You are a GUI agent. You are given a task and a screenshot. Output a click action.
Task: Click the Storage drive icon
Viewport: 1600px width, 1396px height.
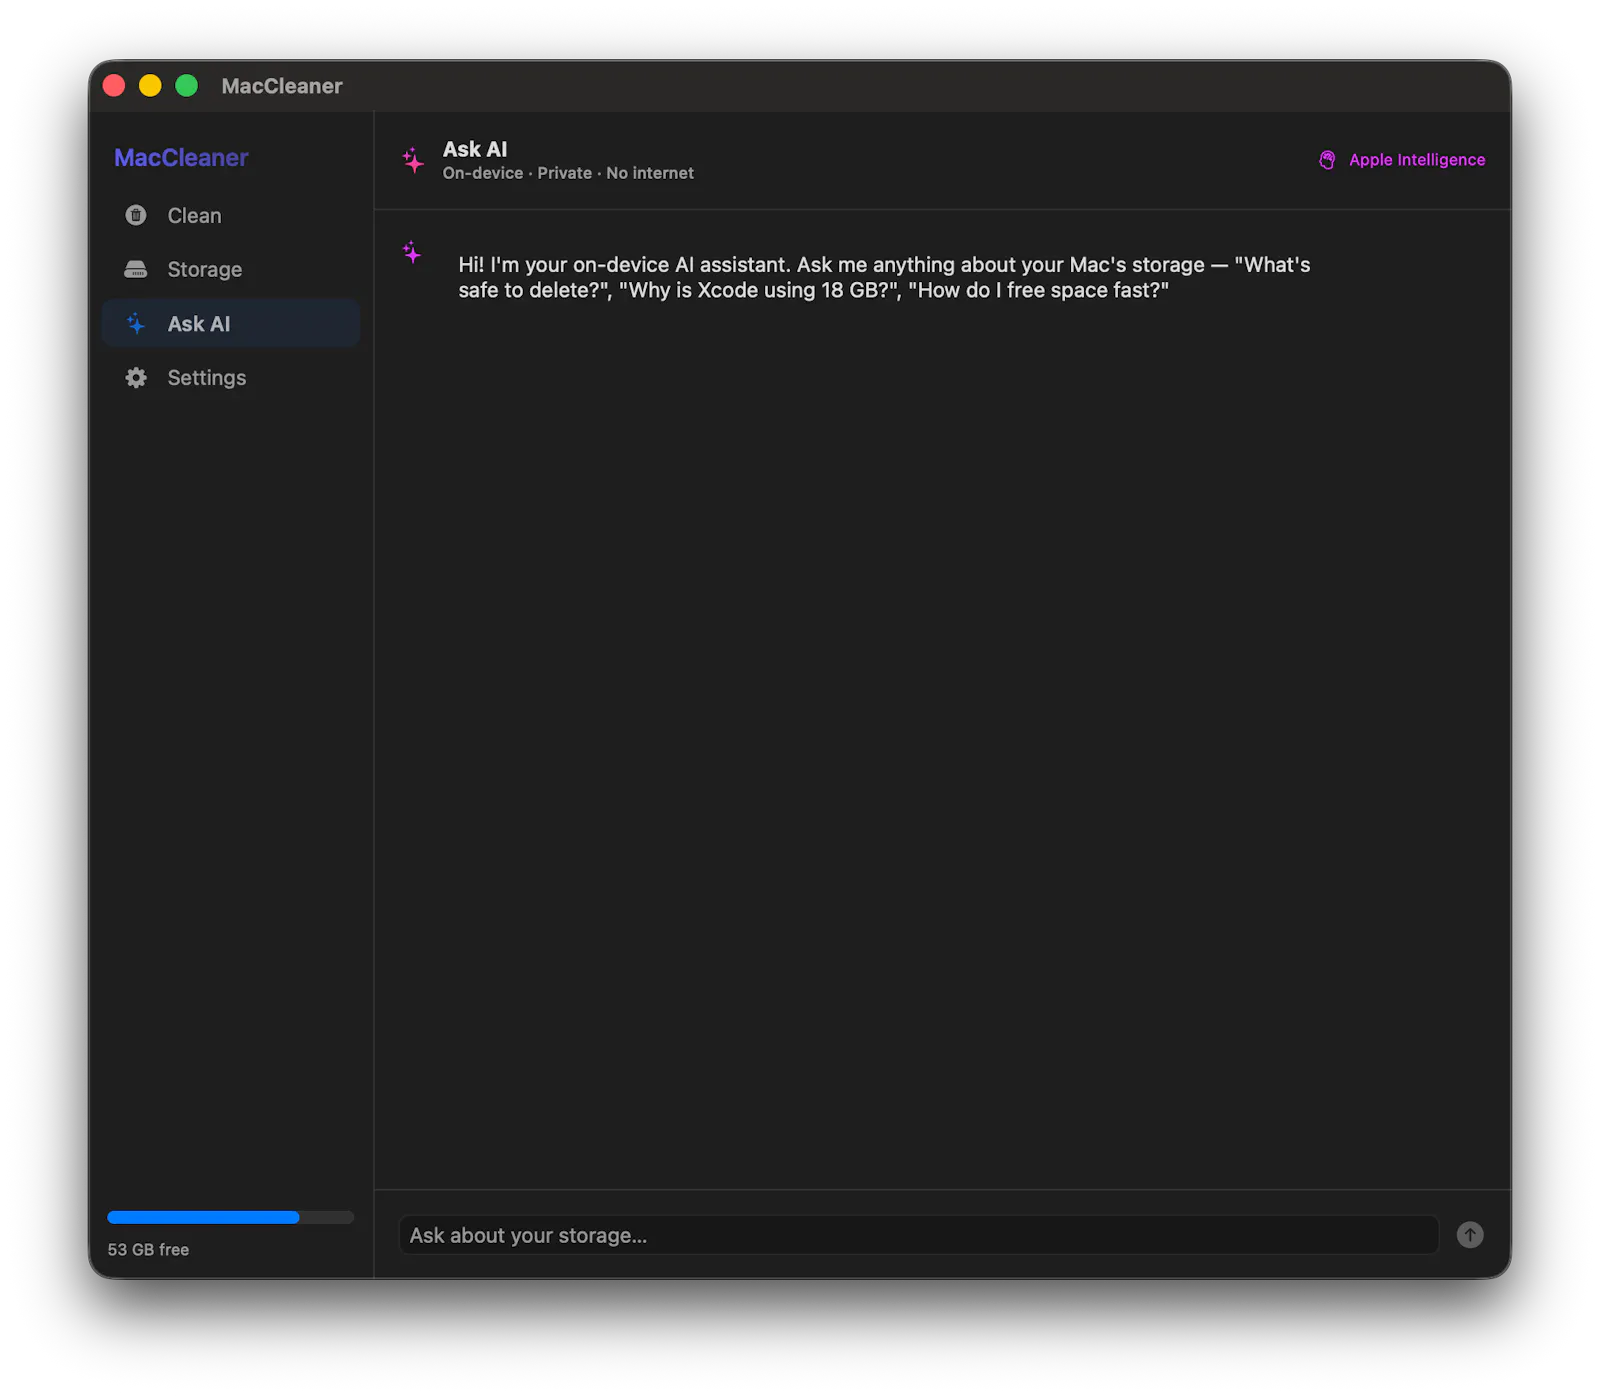[136, 269]
